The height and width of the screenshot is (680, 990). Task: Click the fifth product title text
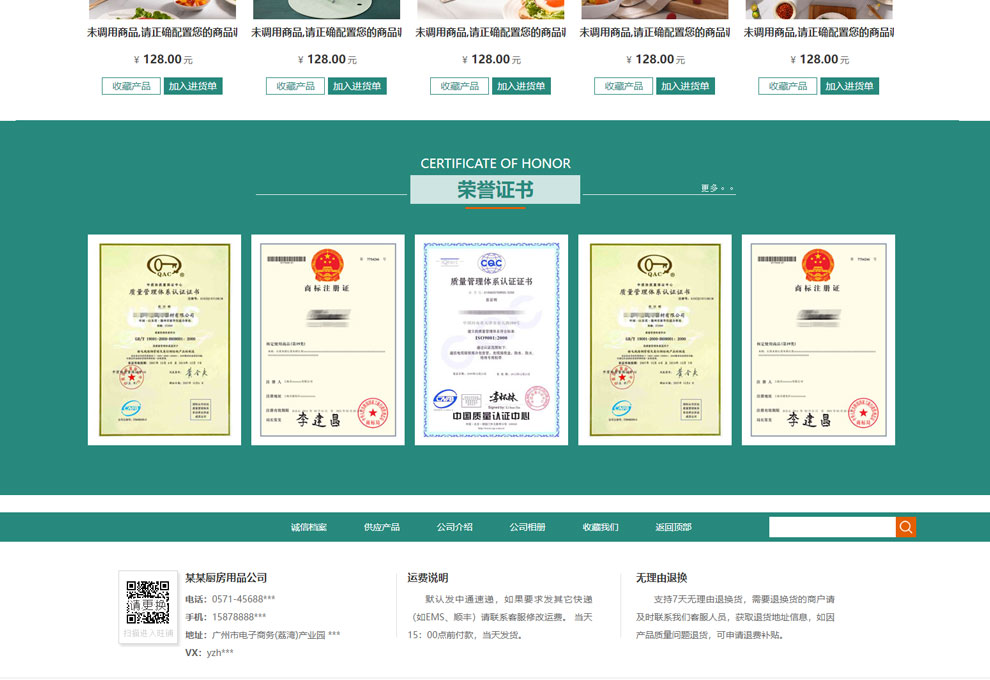(x=819, y=32)
